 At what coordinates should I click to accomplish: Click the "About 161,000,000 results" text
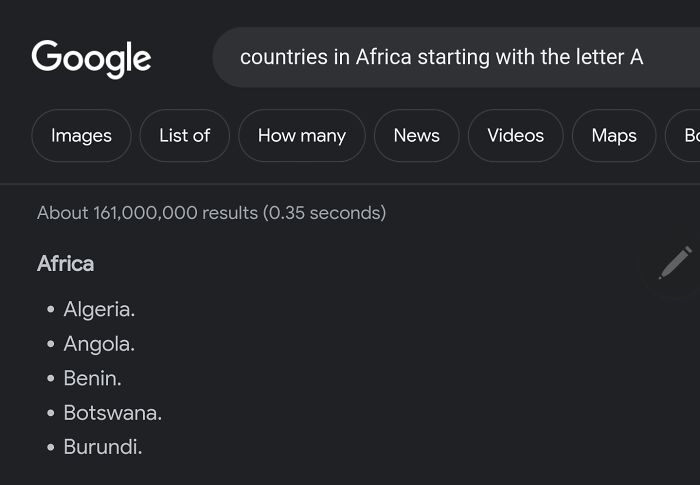[147, 213]
